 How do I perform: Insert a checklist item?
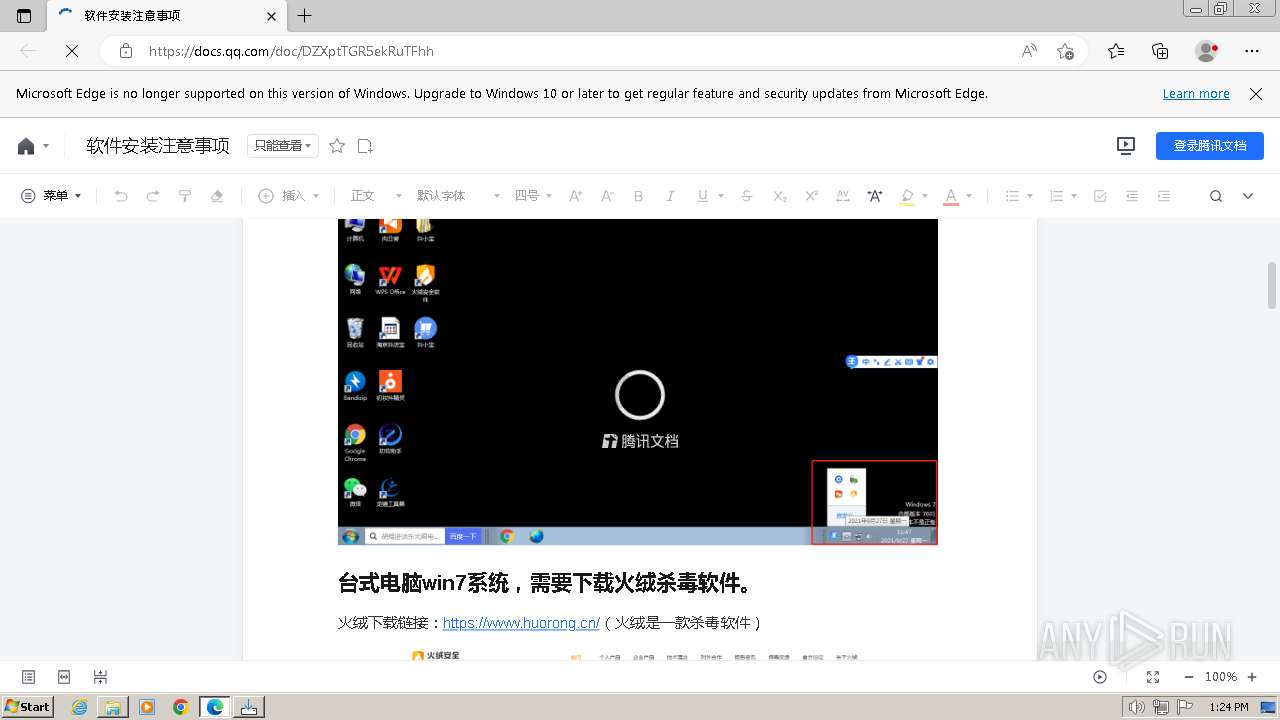[x=1100, y=196]
